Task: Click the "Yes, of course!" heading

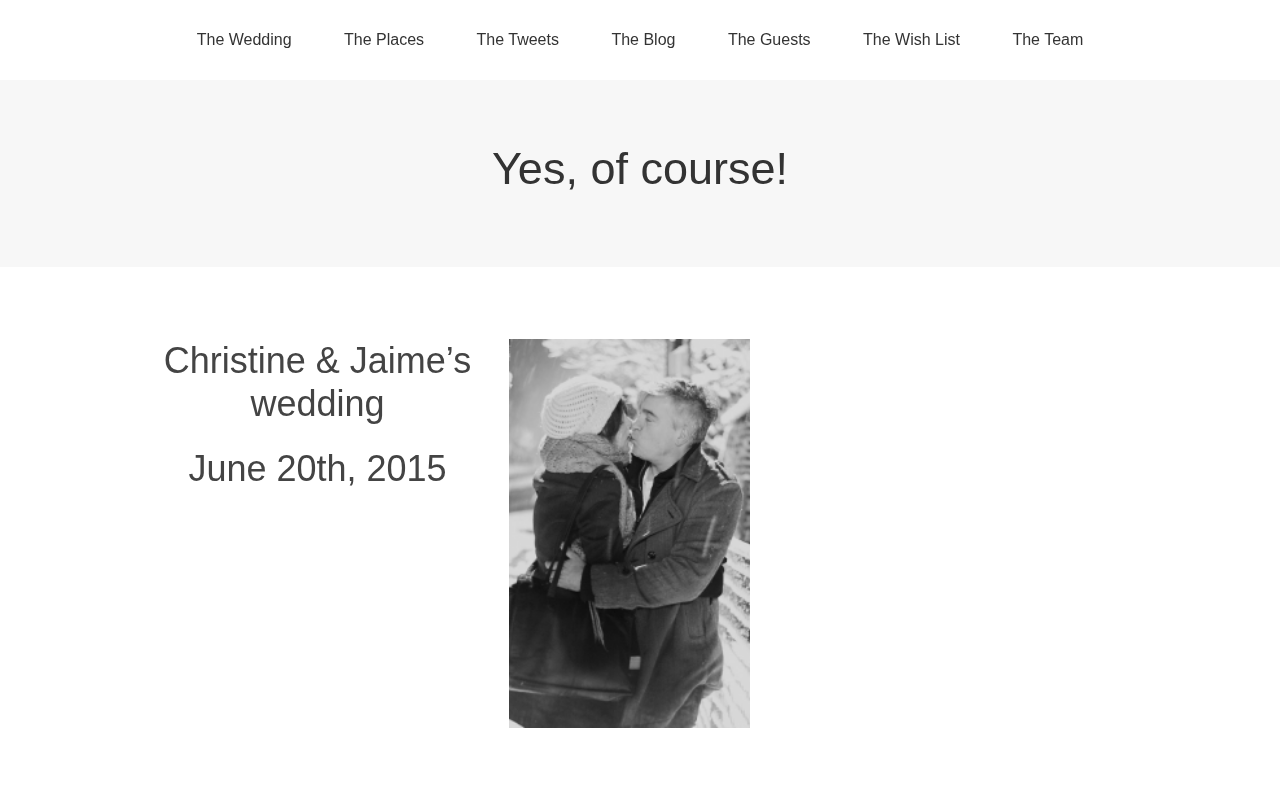Action: tap(640, 169)
